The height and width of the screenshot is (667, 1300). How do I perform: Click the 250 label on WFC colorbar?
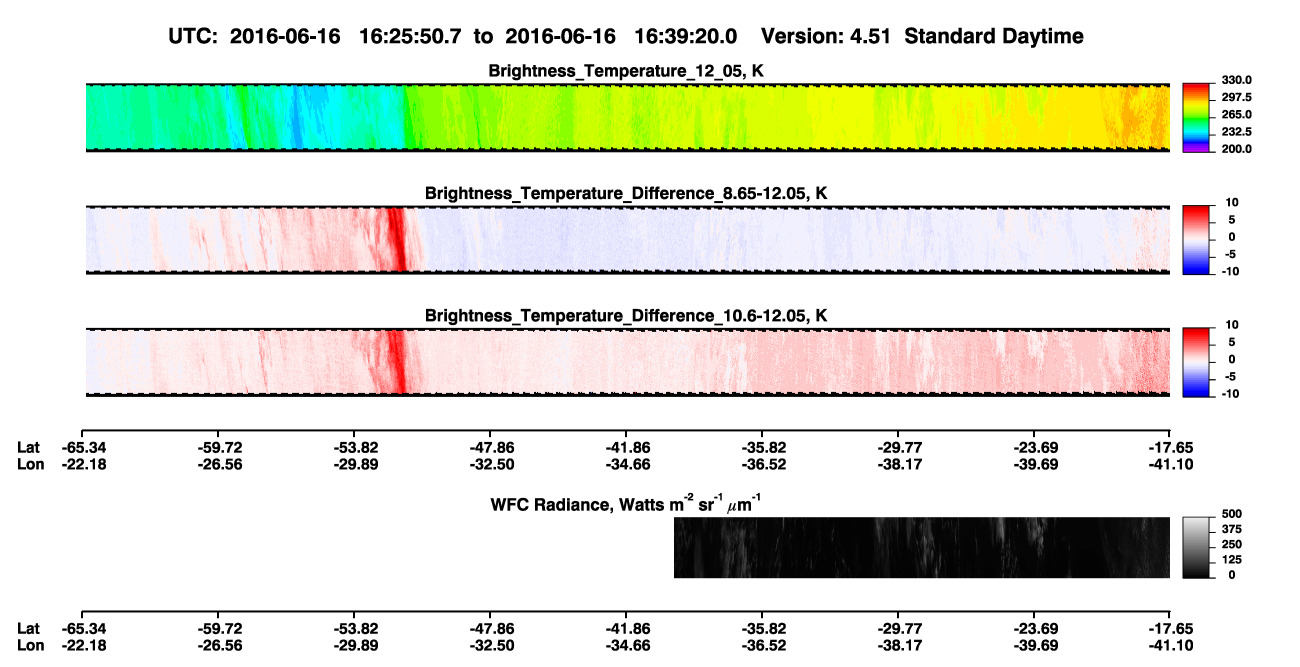pyautogui.click(x=1231, y=544)
